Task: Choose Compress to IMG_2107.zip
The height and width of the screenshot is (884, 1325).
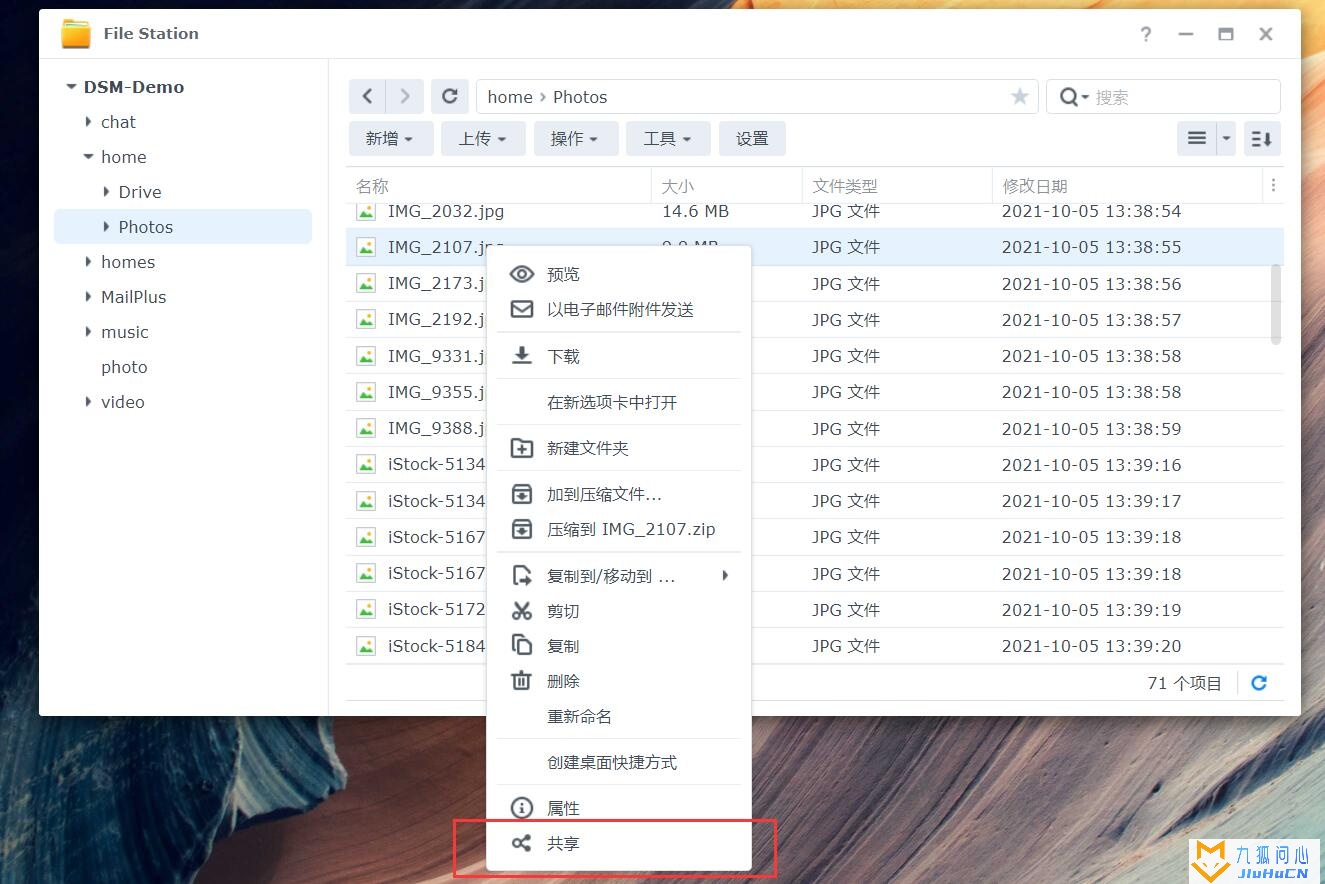Action: coord(618,529)
